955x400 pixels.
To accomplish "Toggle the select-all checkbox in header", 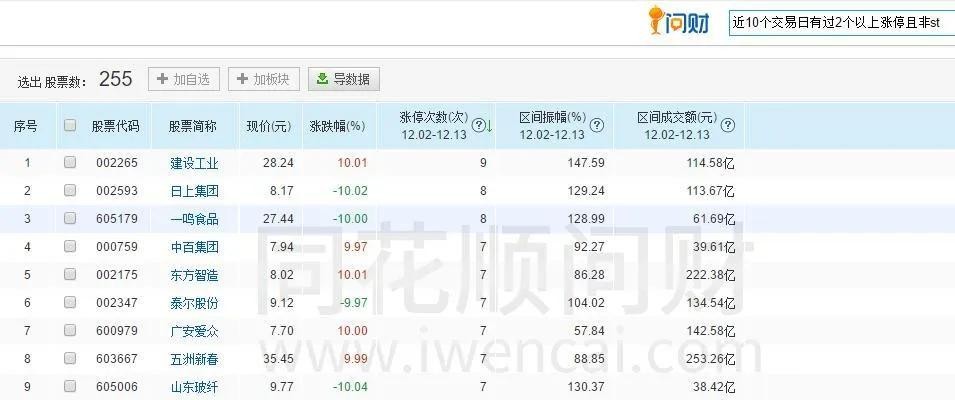I will point(70,126).
